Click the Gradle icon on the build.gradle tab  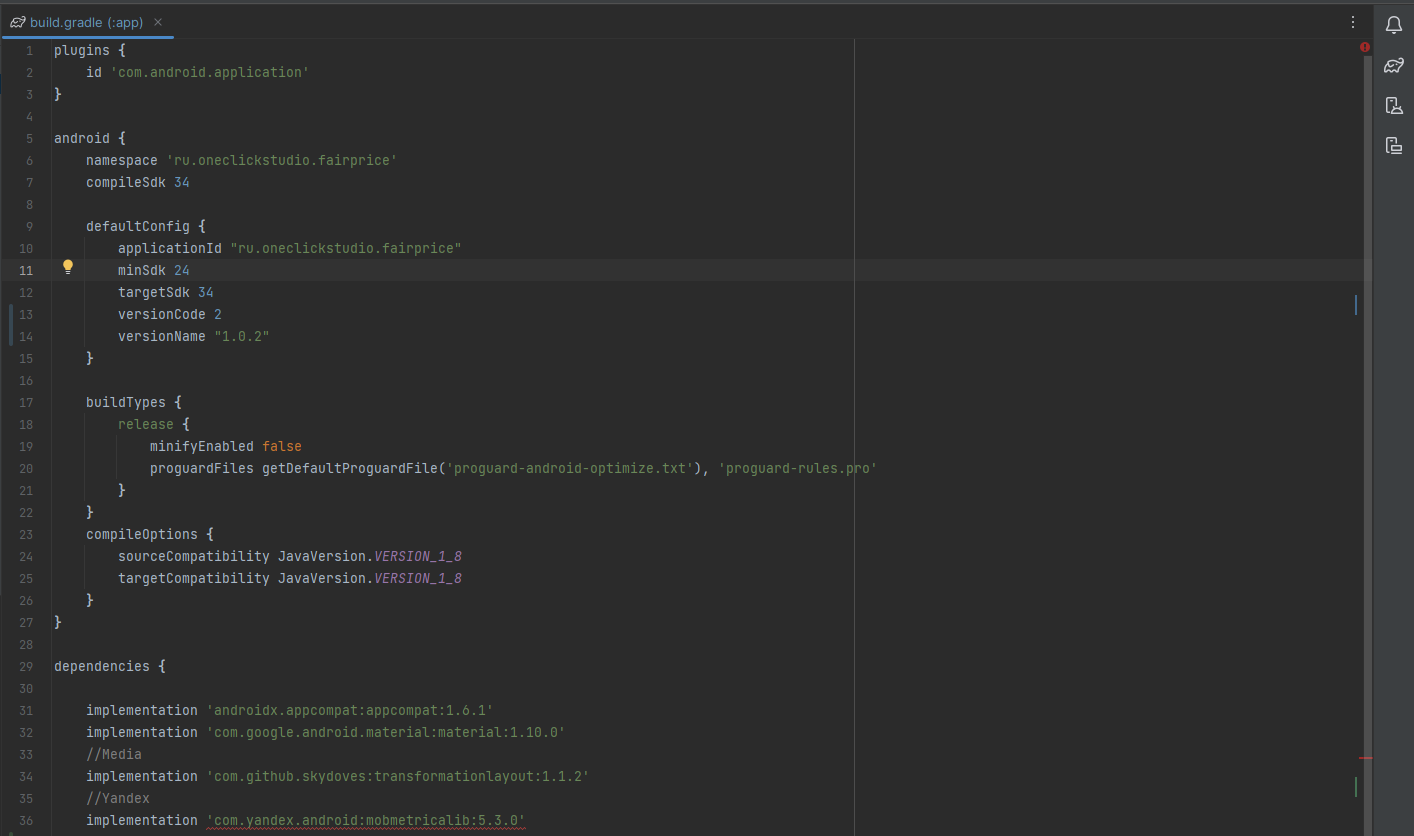pyautogui.click(x=18, y=22)
